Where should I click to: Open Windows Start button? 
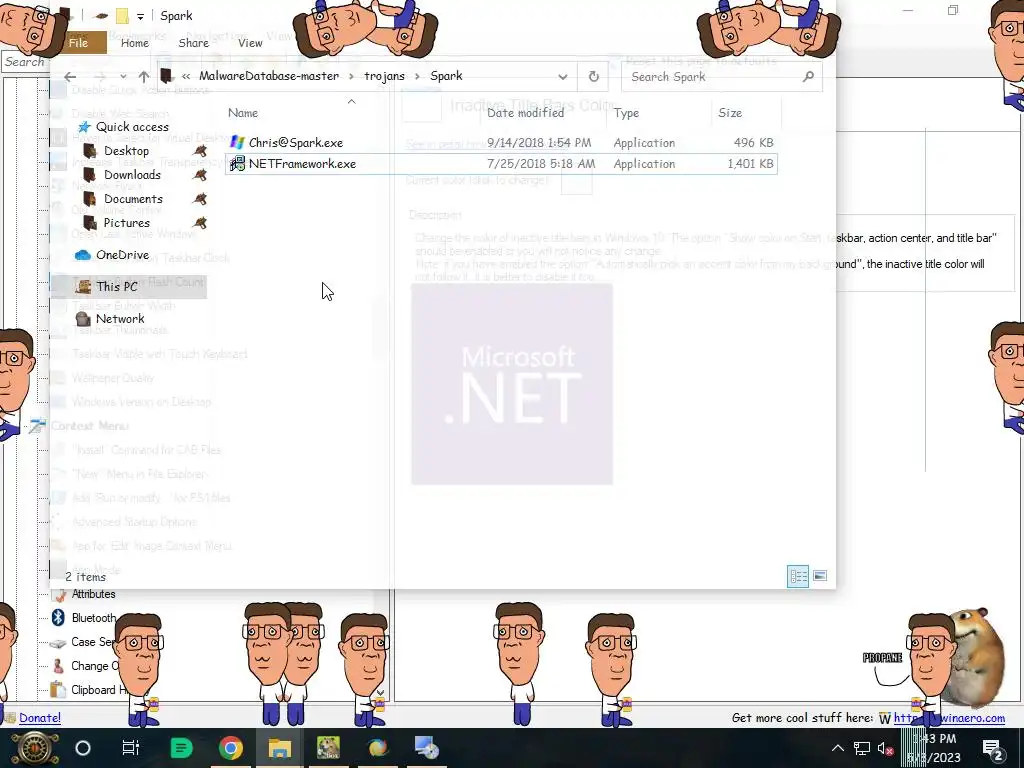[x=33, y=748]
